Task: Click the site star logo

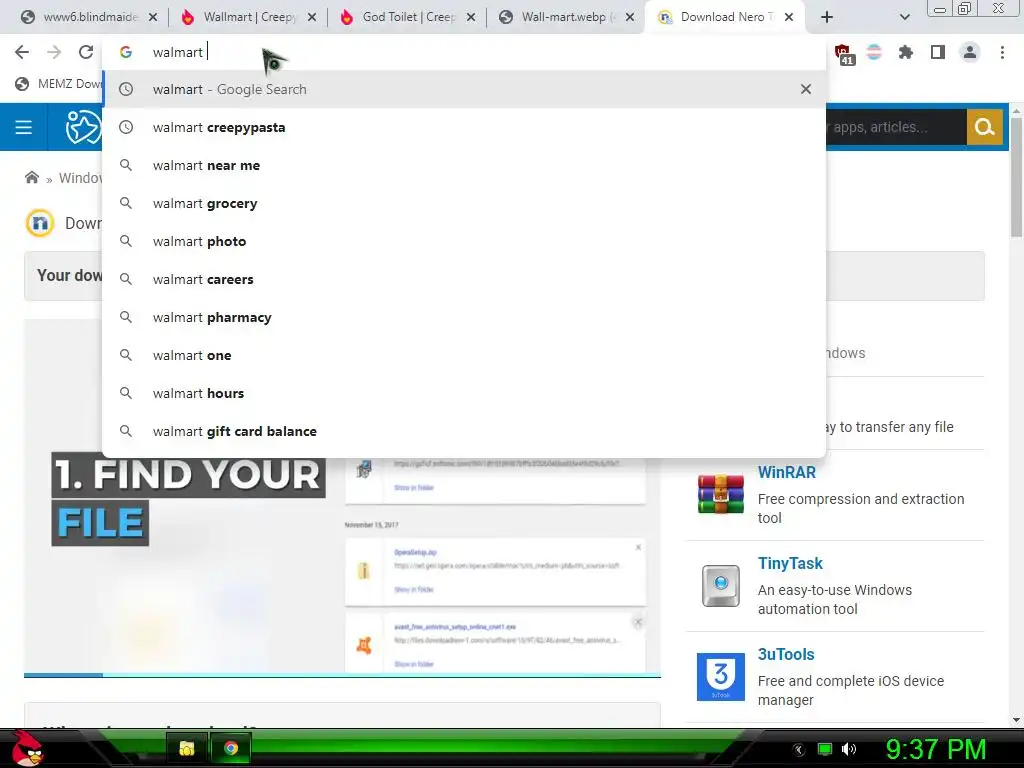Action: [x=83, y=127]
